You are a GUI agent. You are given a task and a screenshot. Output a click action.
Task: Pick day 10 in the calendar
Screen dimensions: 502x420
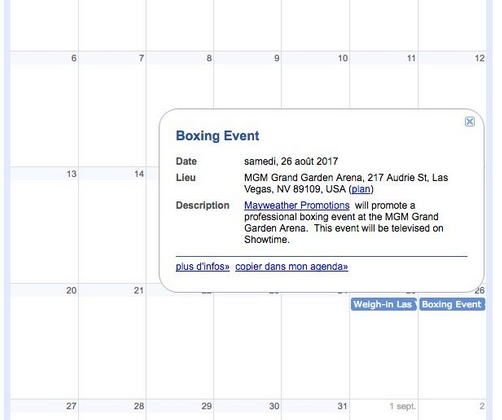[x=343, y=58]
